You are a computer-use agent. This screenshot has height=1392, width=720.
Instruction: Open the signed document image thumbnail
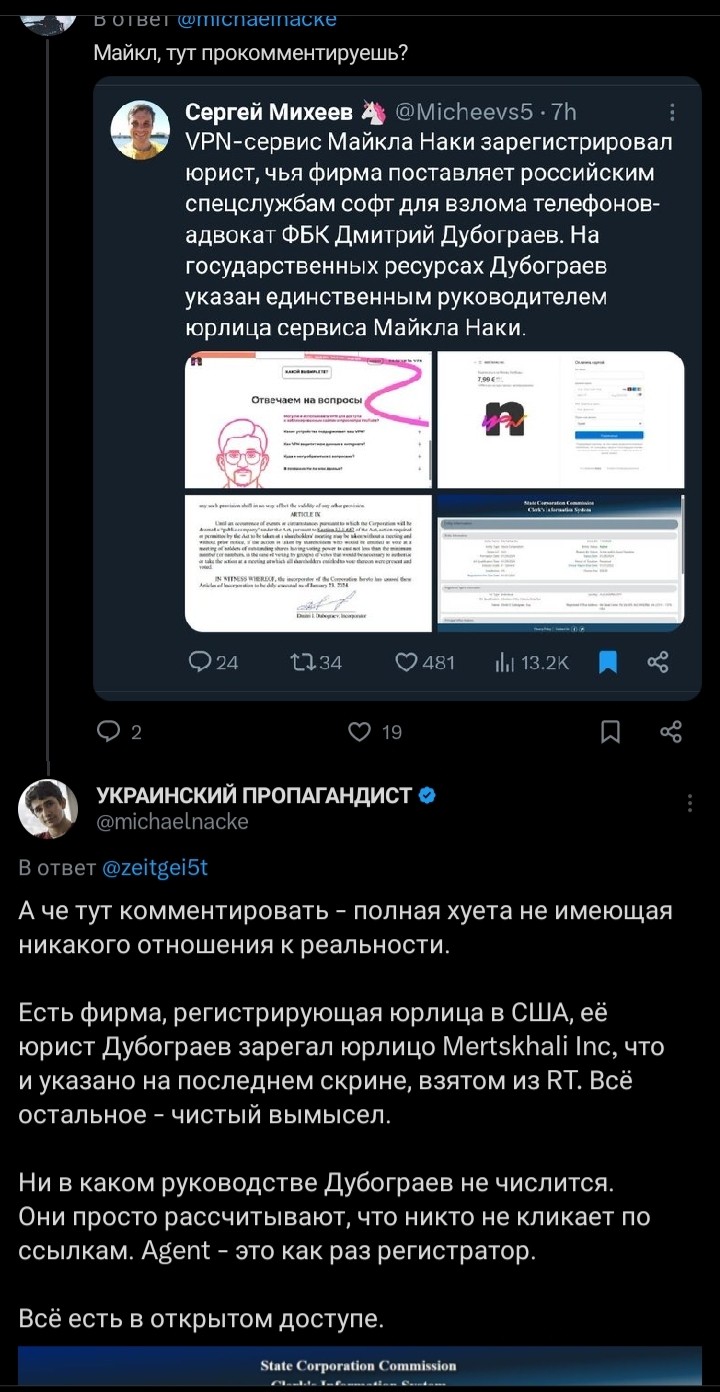[x=308, y=563]
